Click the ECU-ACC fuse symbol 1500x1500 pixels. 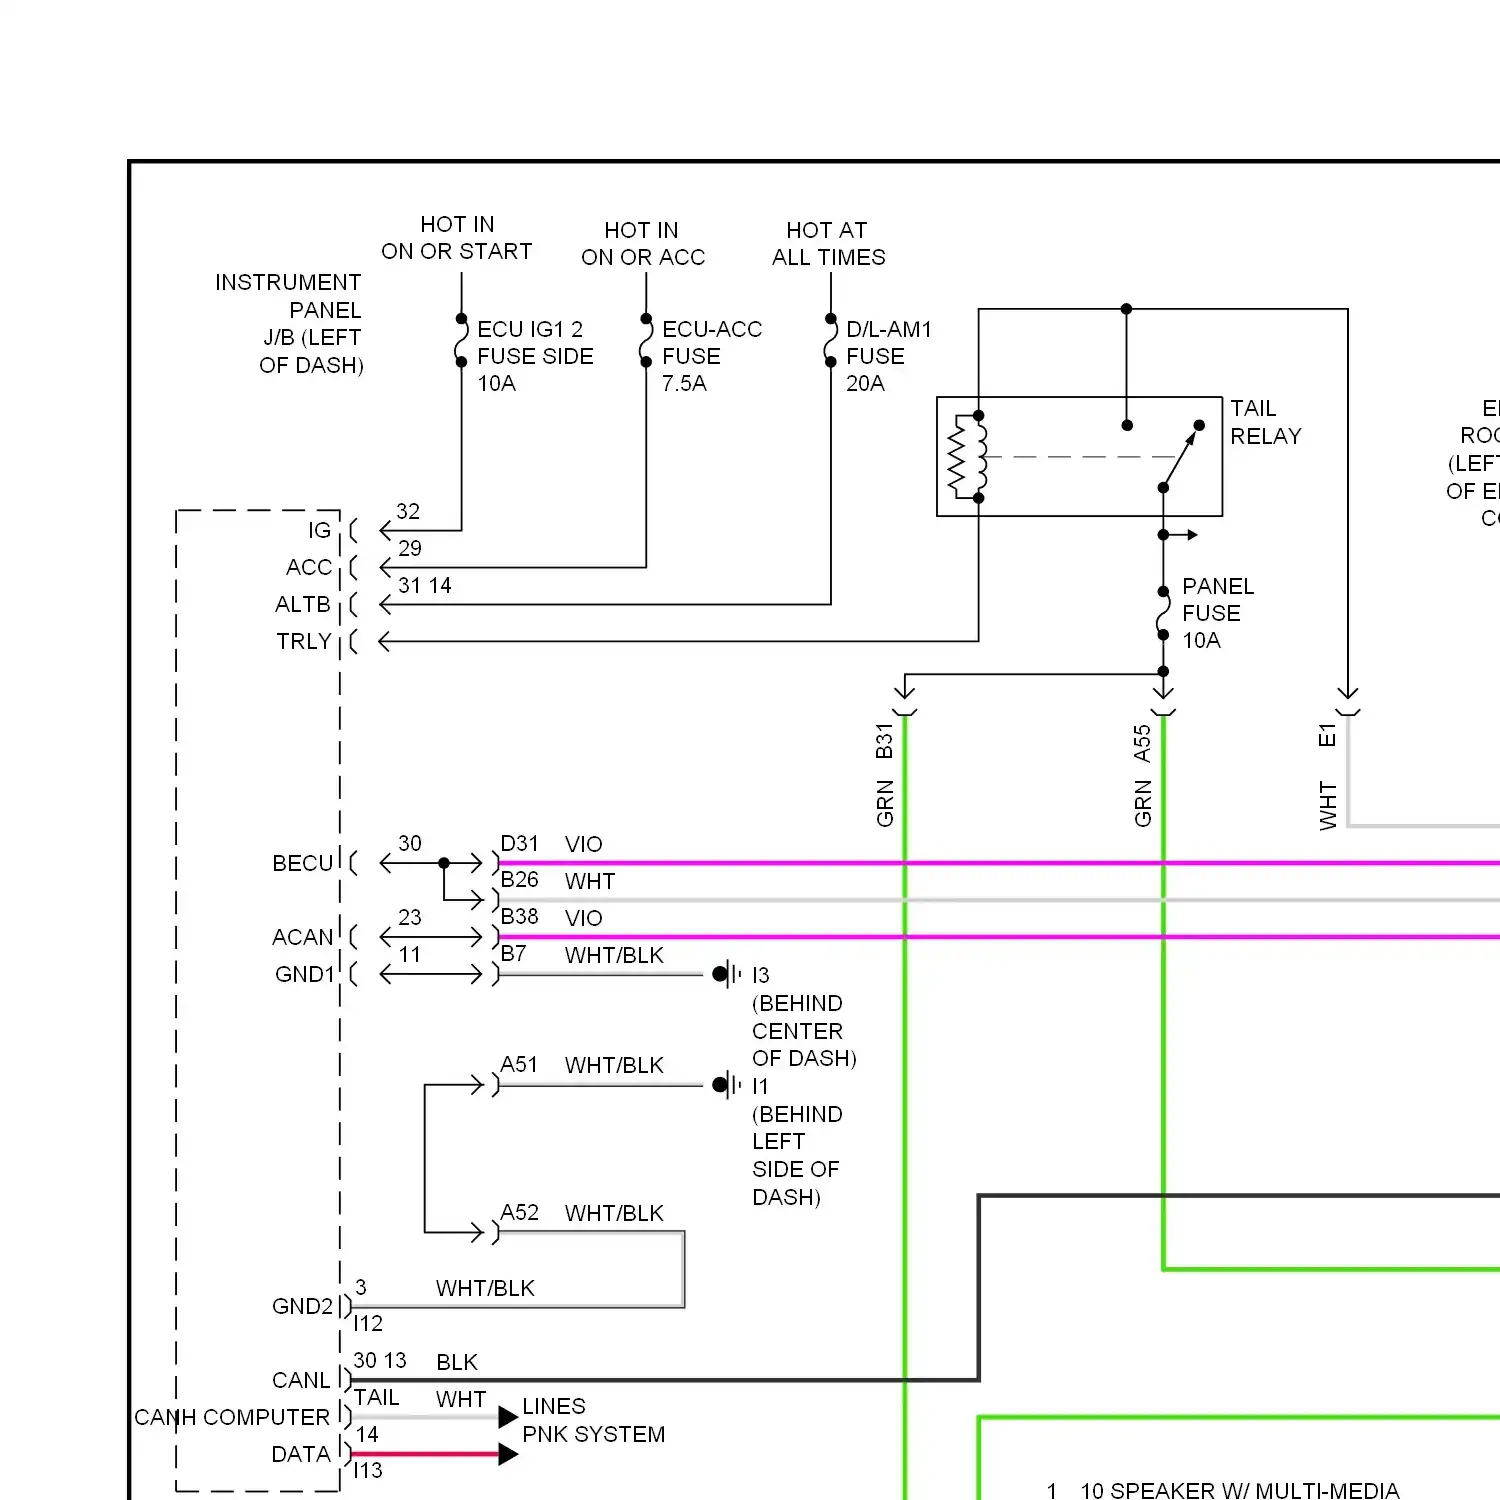[x=646, y=341]
